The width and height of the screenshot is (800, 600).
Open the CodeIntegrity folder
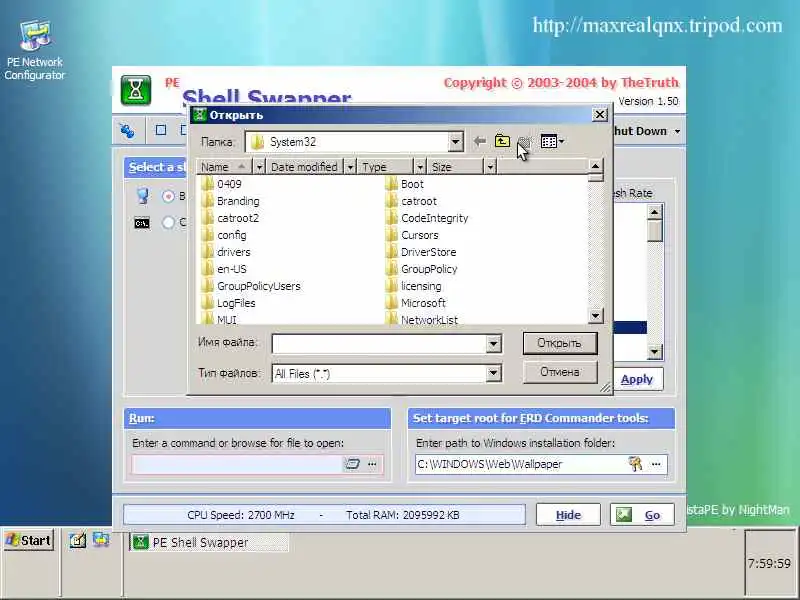click(x=427, y=218)
